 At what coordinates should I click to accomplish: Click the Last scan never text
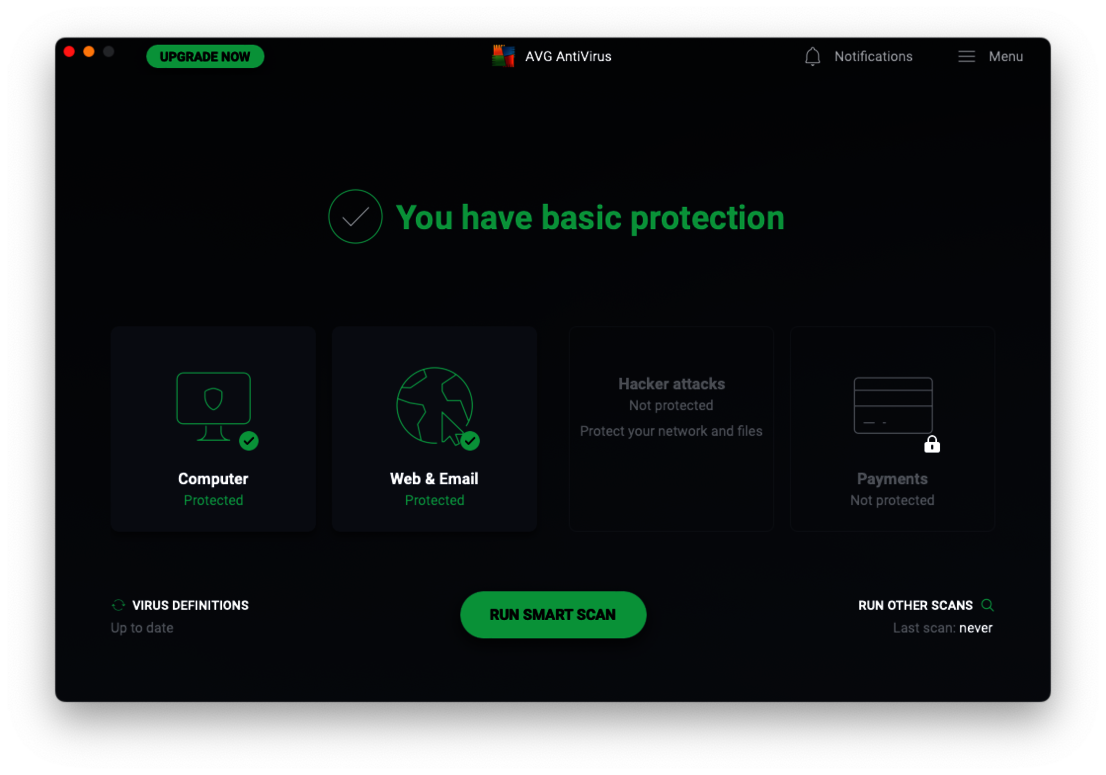(942, 628)
